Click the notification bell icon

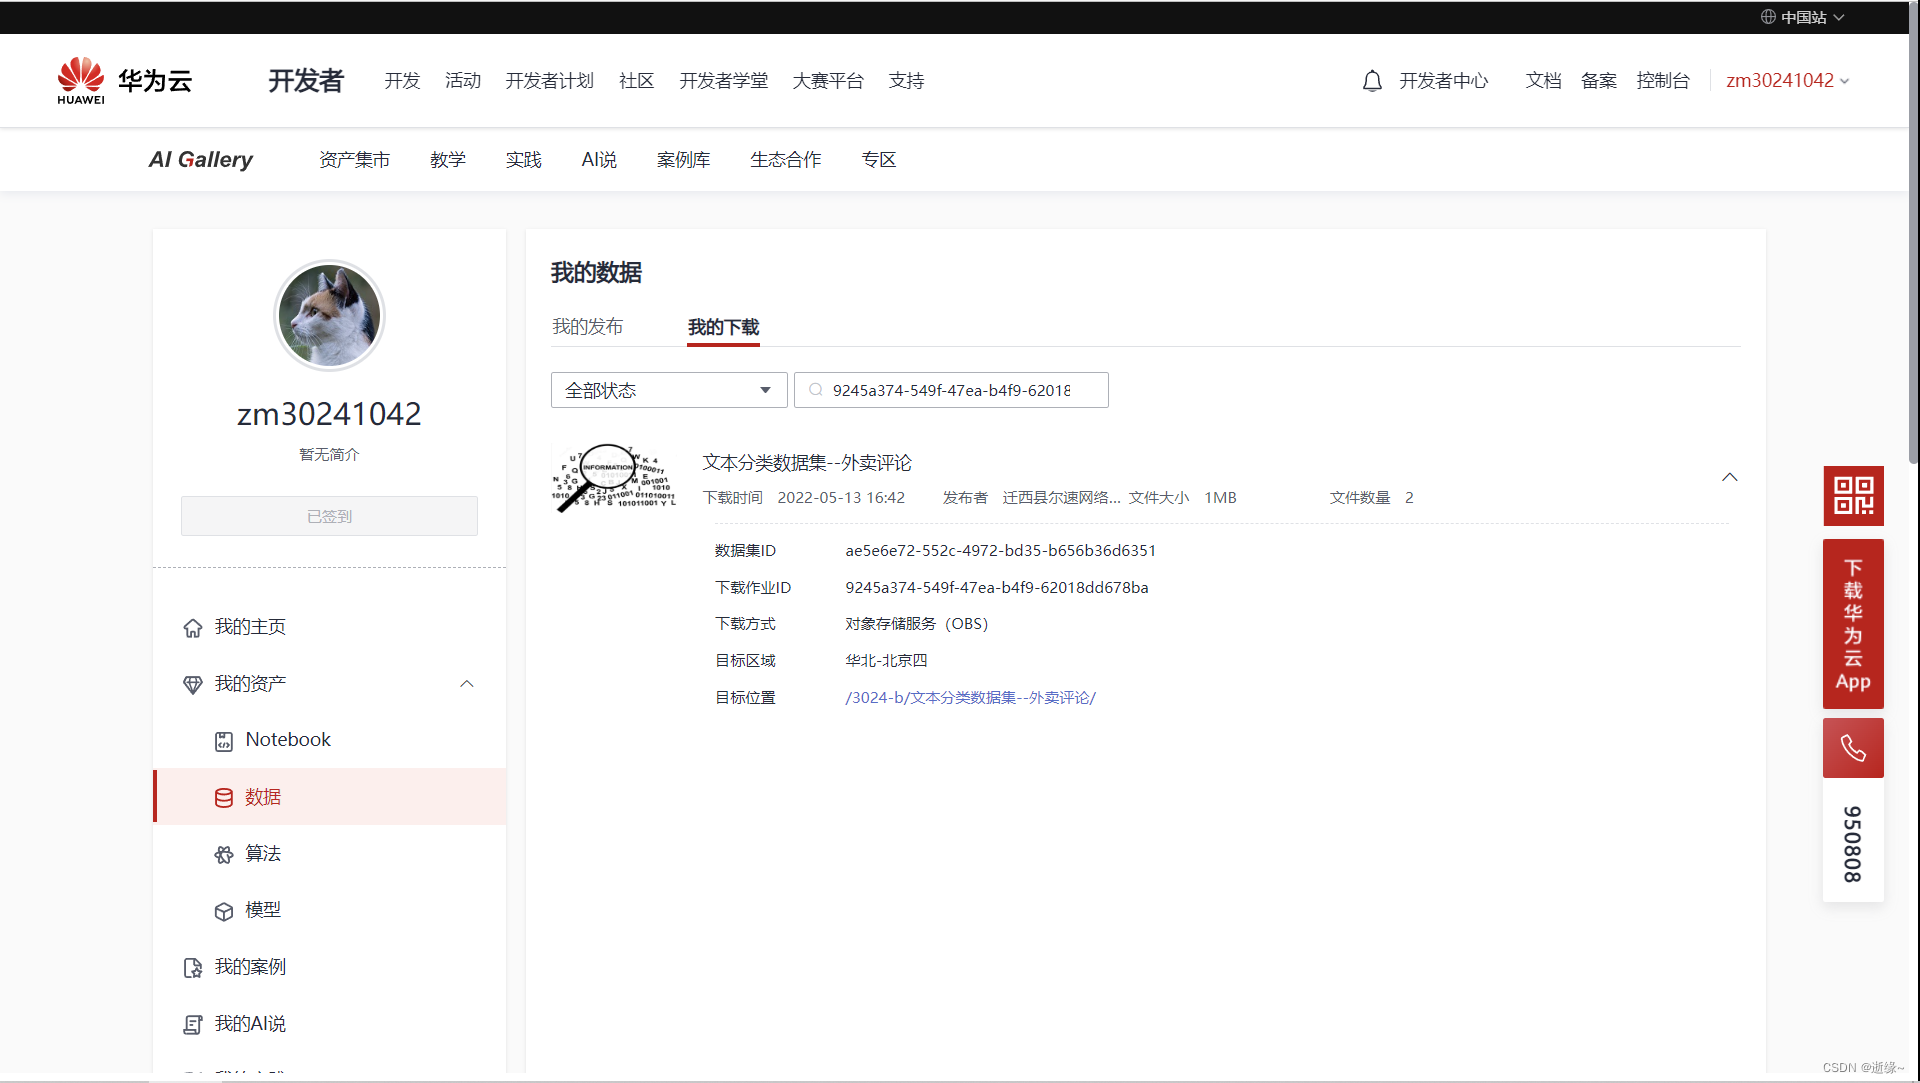point(1372,81)
